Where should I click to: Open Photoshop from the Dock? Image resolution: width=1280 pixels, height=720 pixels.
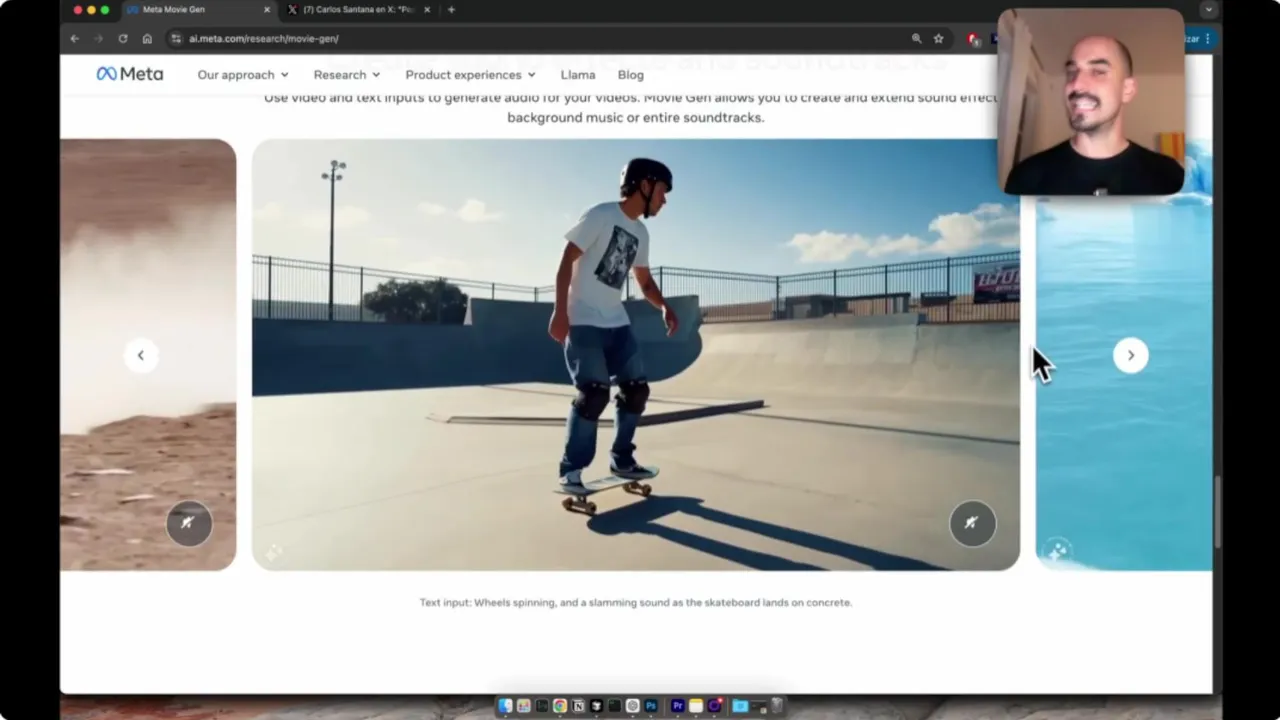651,706
